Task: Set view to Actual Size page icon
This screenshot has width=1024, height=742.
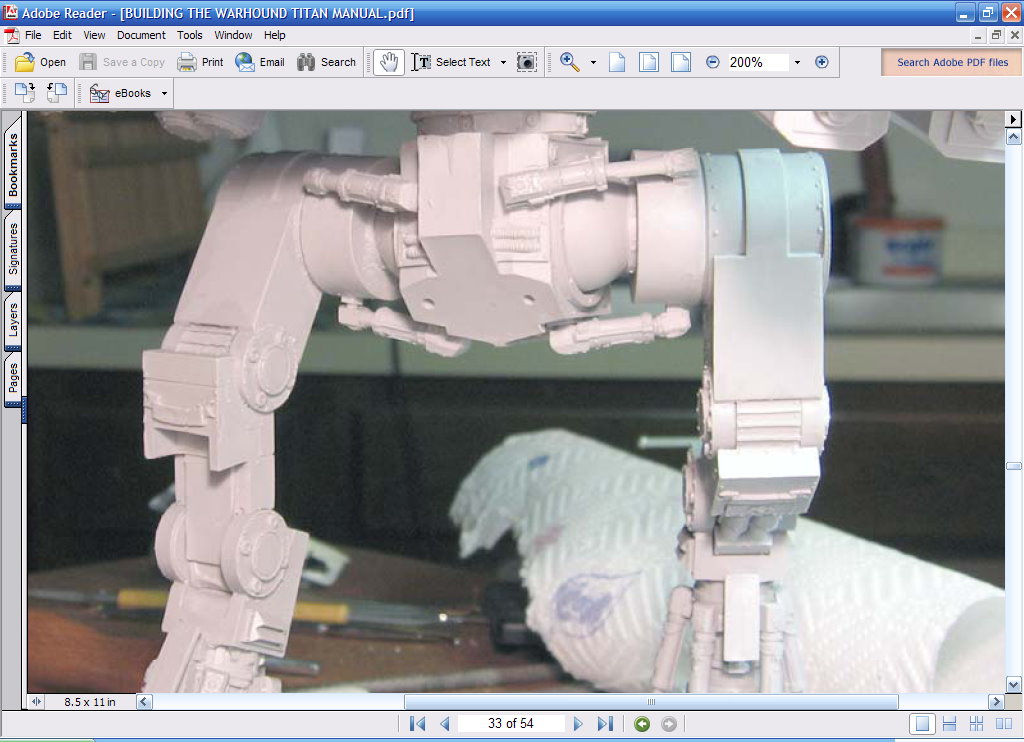Action: tap(617, 62)
